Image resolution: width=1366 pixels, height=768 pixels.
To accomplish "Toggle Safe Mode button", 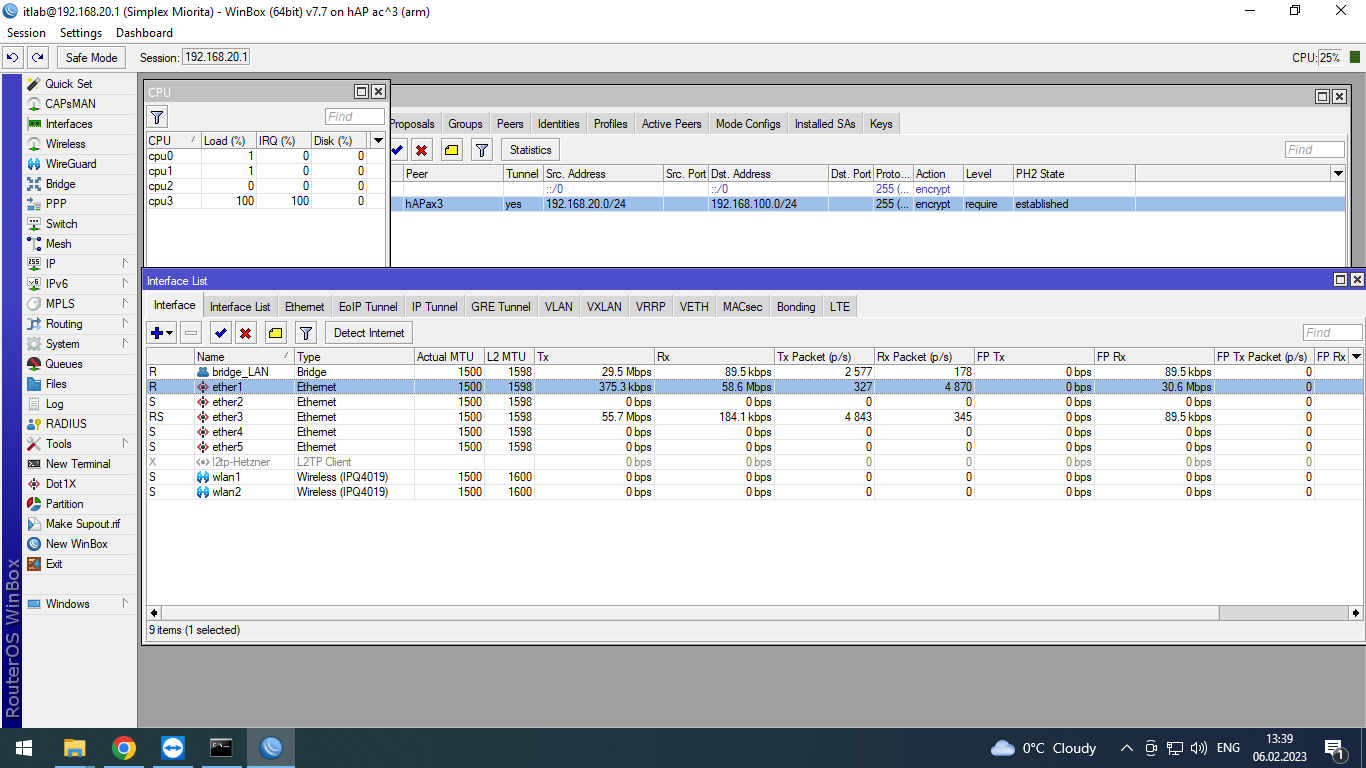I will click(92, 58).
